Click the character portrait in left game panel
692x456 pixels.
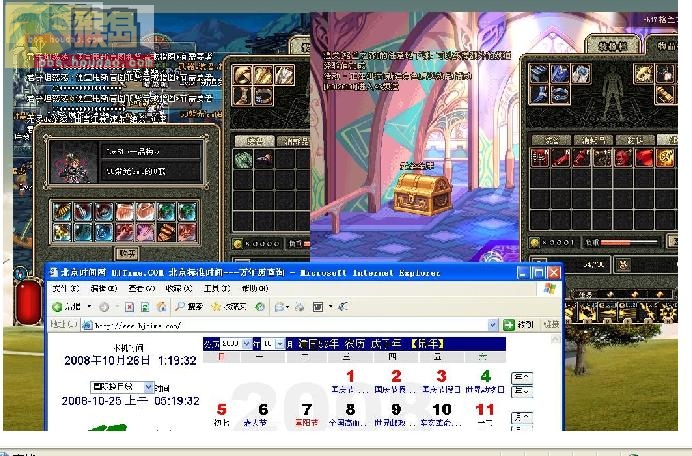click(72, 163)
